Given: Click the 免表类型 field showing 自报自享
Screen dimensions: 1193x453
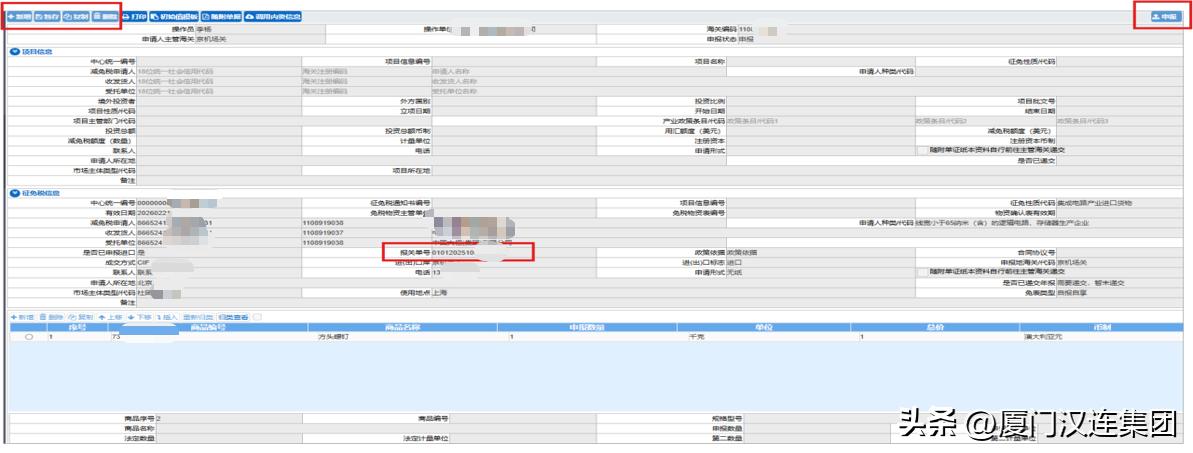Looking at the screenshot, I should click(x=1121, y=292).
